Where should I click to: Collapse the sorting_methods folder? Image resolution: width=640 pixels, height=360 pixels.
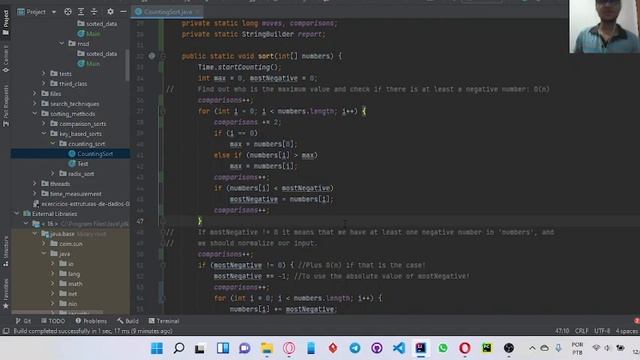pyautogui.click(x=35, y=113)
